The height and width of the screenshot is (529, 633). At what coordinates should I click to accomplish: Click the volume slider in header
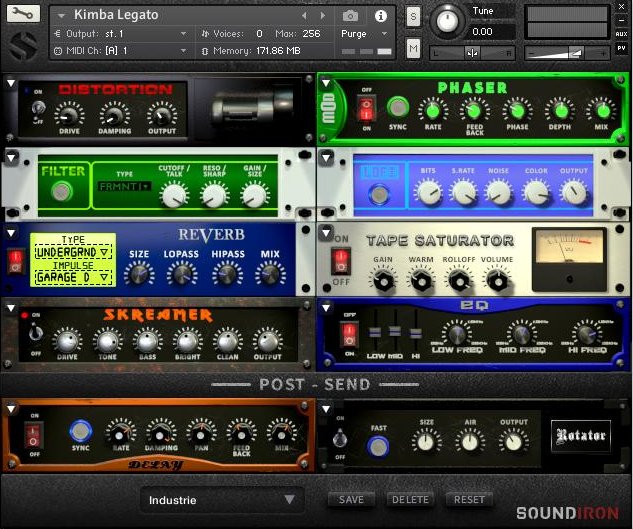pos(567,53)
